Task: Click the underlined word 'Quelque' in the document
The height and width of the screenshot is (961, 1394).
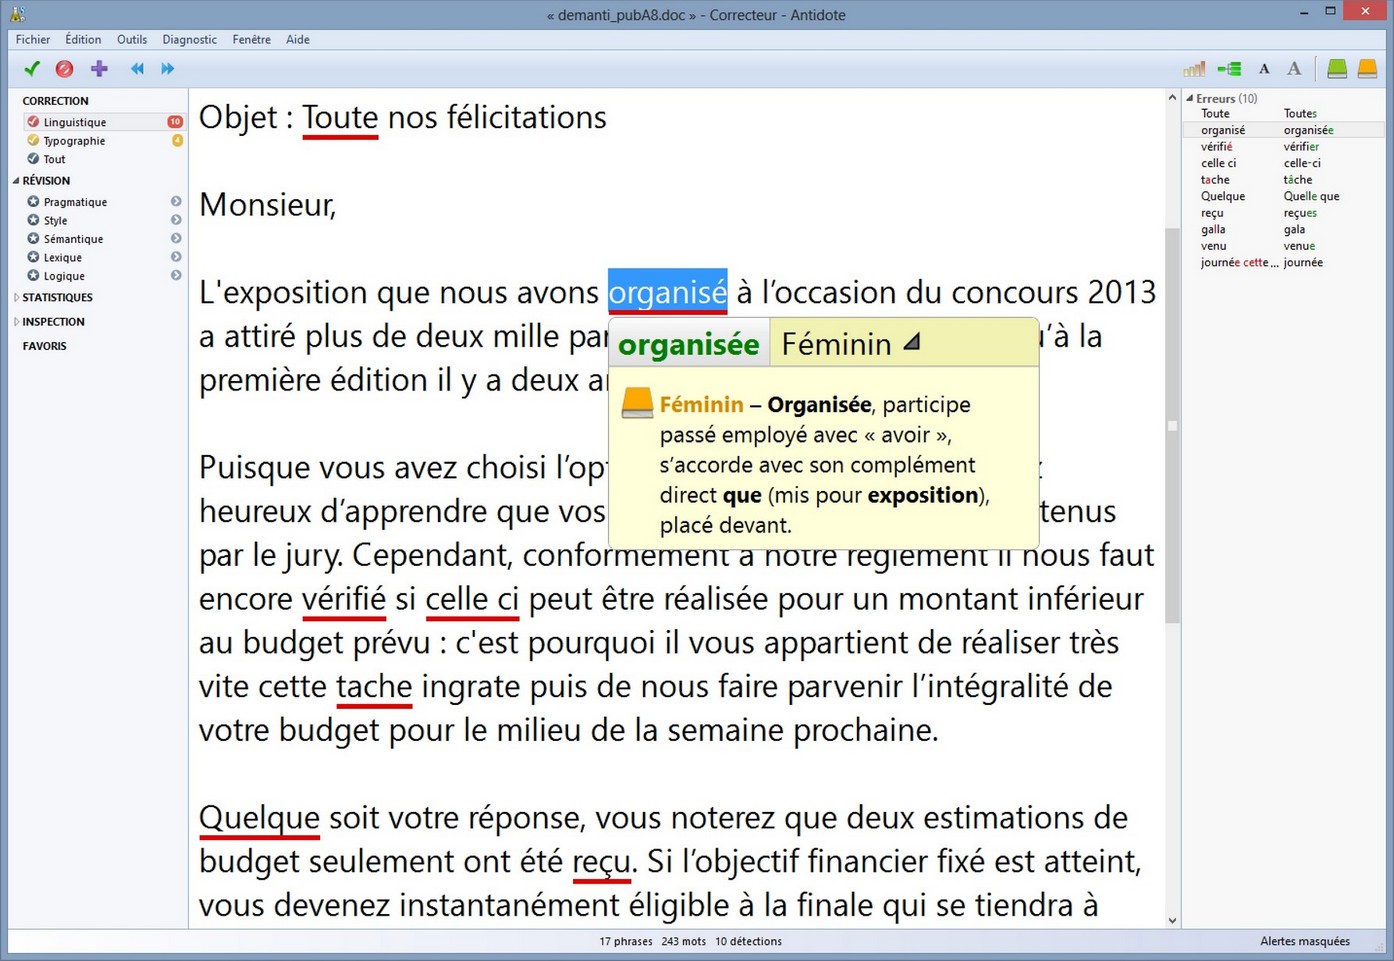Action: tap(259, 817)
